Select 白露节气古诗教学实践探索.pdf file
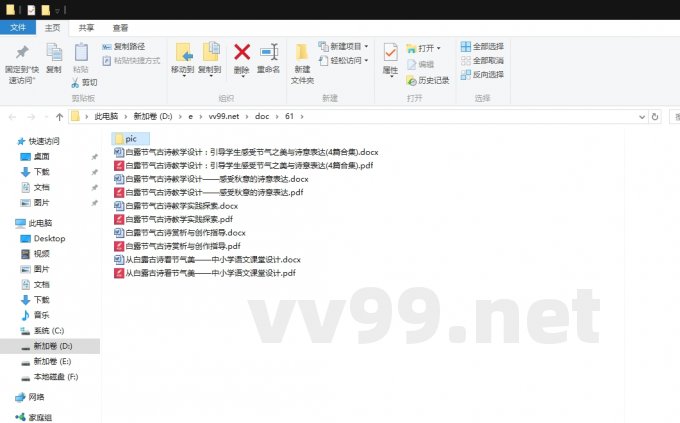680x423 pixels. (173, 219)
